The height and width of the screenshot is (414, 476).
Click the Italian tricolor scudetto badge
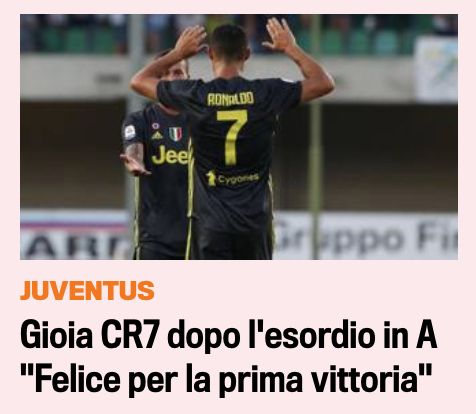(175, 134)
